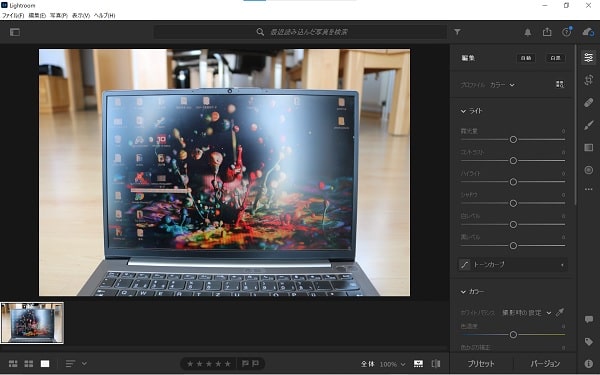600x375 pixels.
Task: Select the Crop and Rotate tool
Action: tap(589, 80)
